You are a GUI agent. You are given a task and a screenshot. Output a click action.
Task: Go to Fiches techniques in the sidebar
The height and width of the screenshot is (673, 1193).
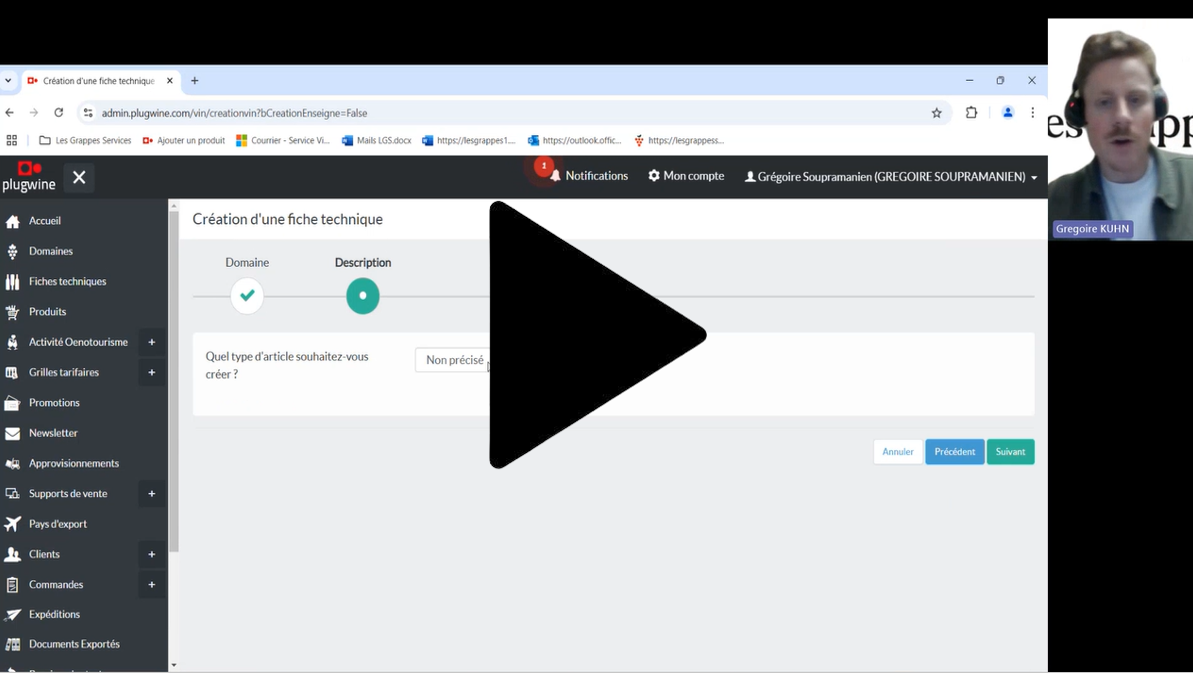(x=67, y=282)
